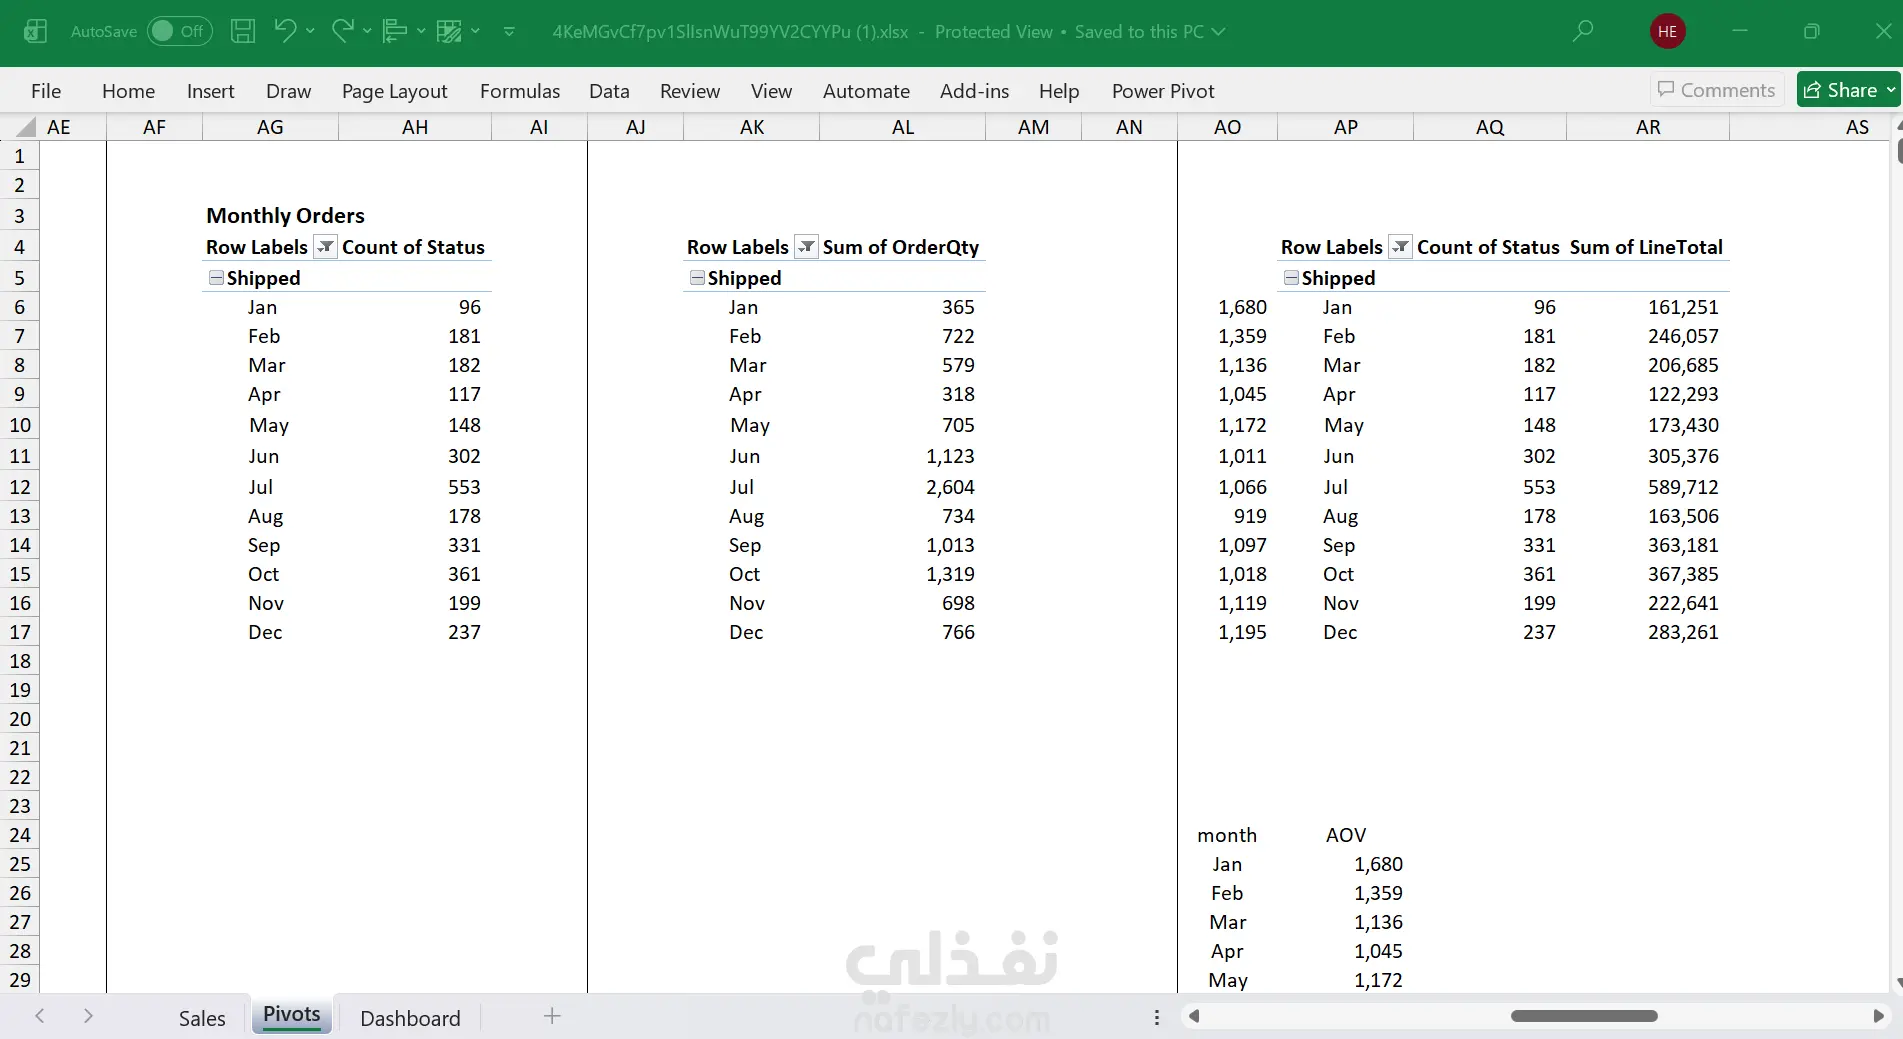Switch to the Insert ribbon tab
This screenshot has height=1039, width=1903.
coord(210,91)
